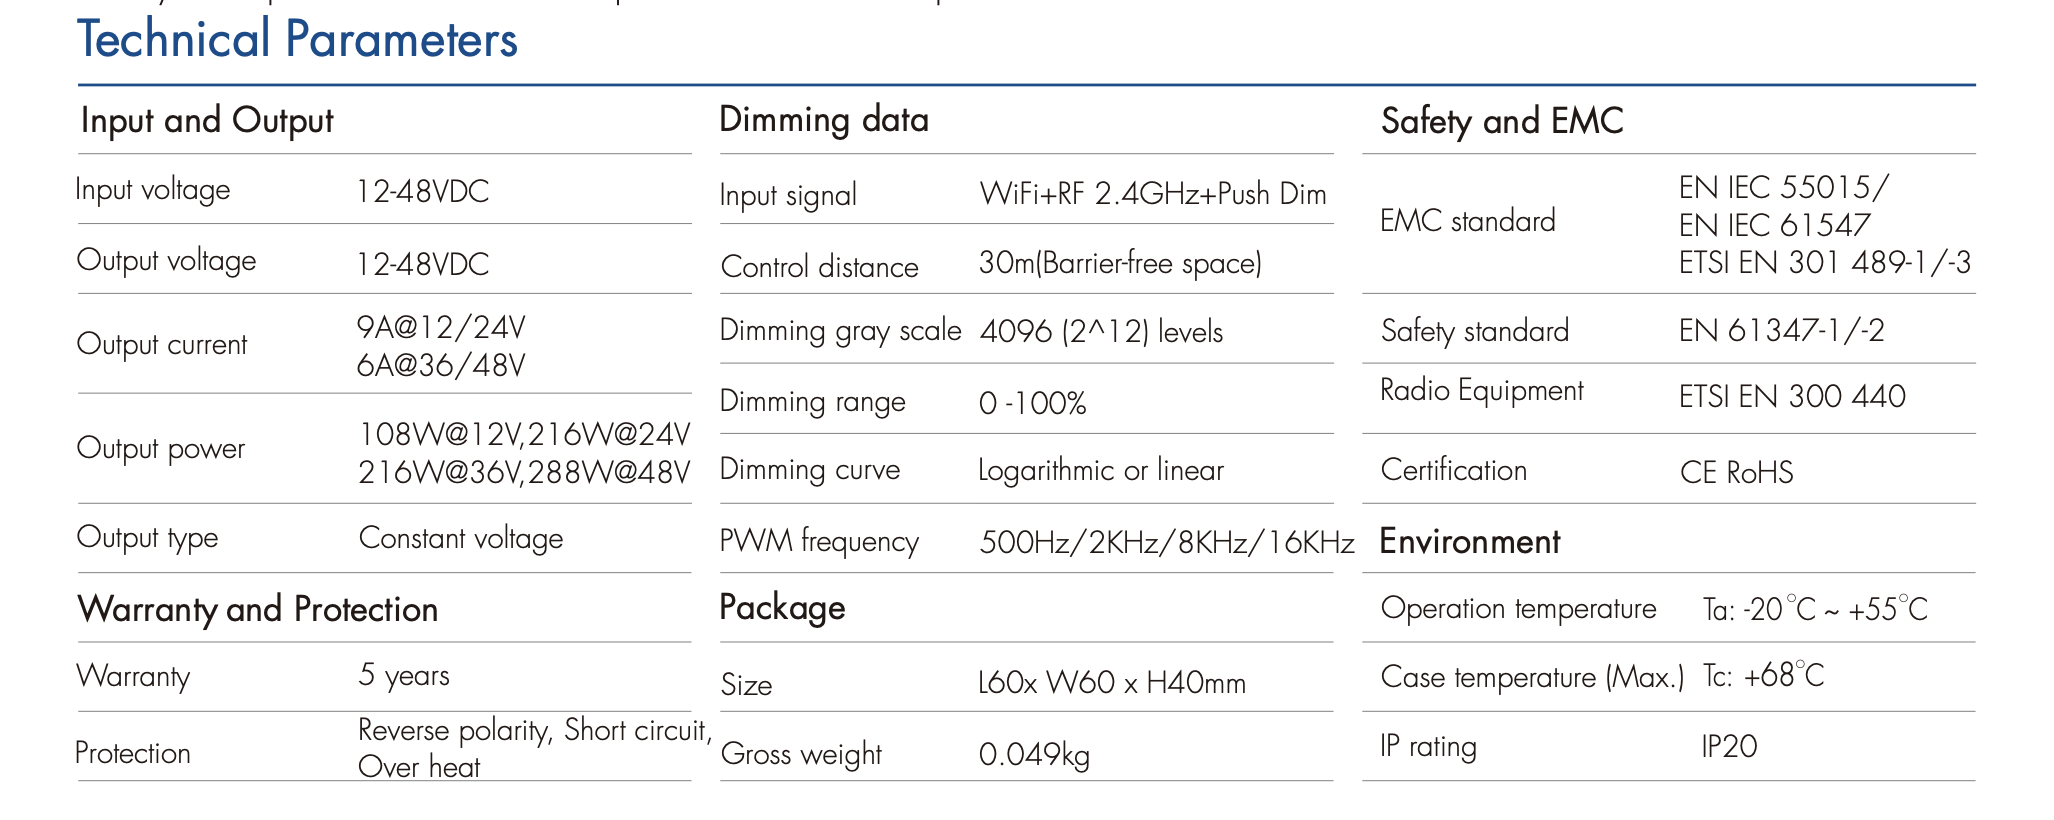
Task: Click the Gross weight 0.049kg value
Action: (1034, 754)
